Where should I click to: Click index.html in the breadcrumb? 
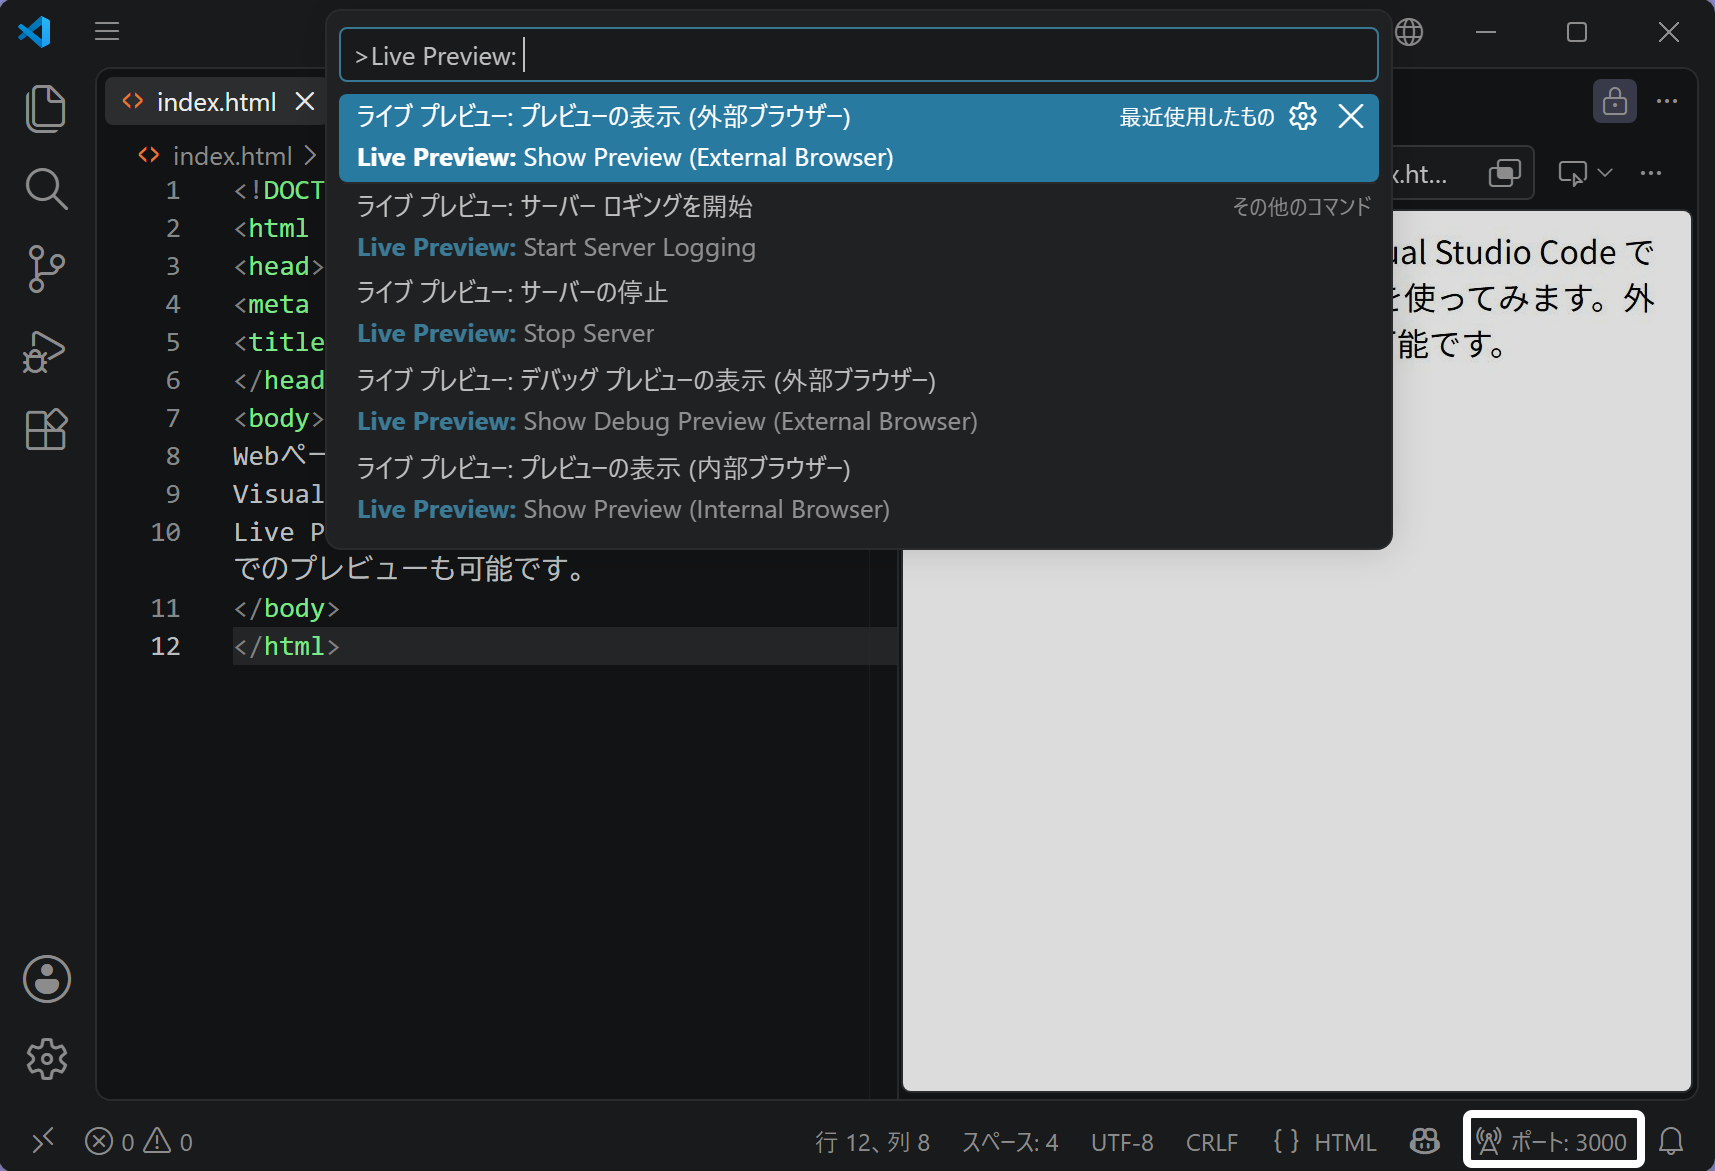point(232,156)
